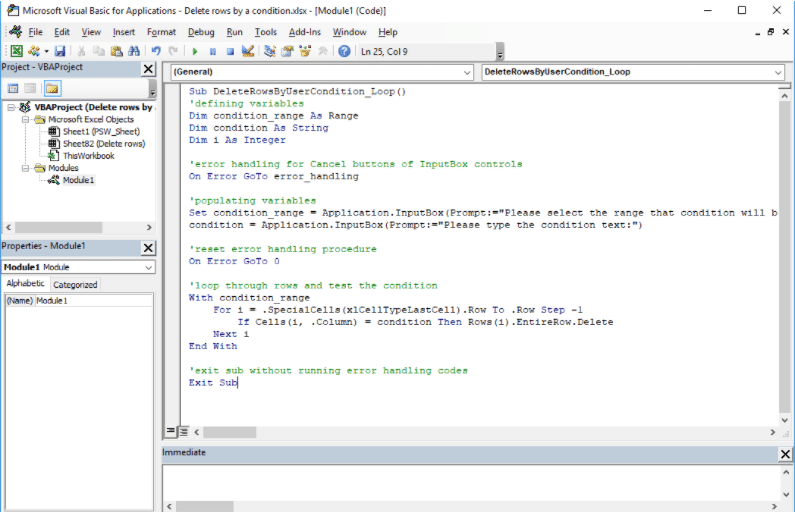Click the Redo arrow icon
Viewport: 795px width, 512px height.
173,51
